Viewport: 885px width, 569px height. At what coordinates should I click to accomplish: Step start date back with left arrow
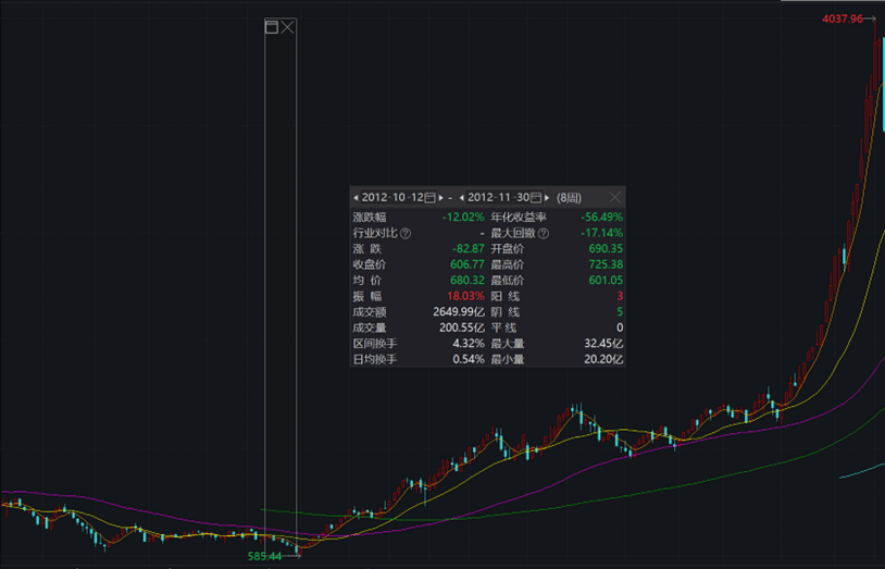(x=356, y=198)
